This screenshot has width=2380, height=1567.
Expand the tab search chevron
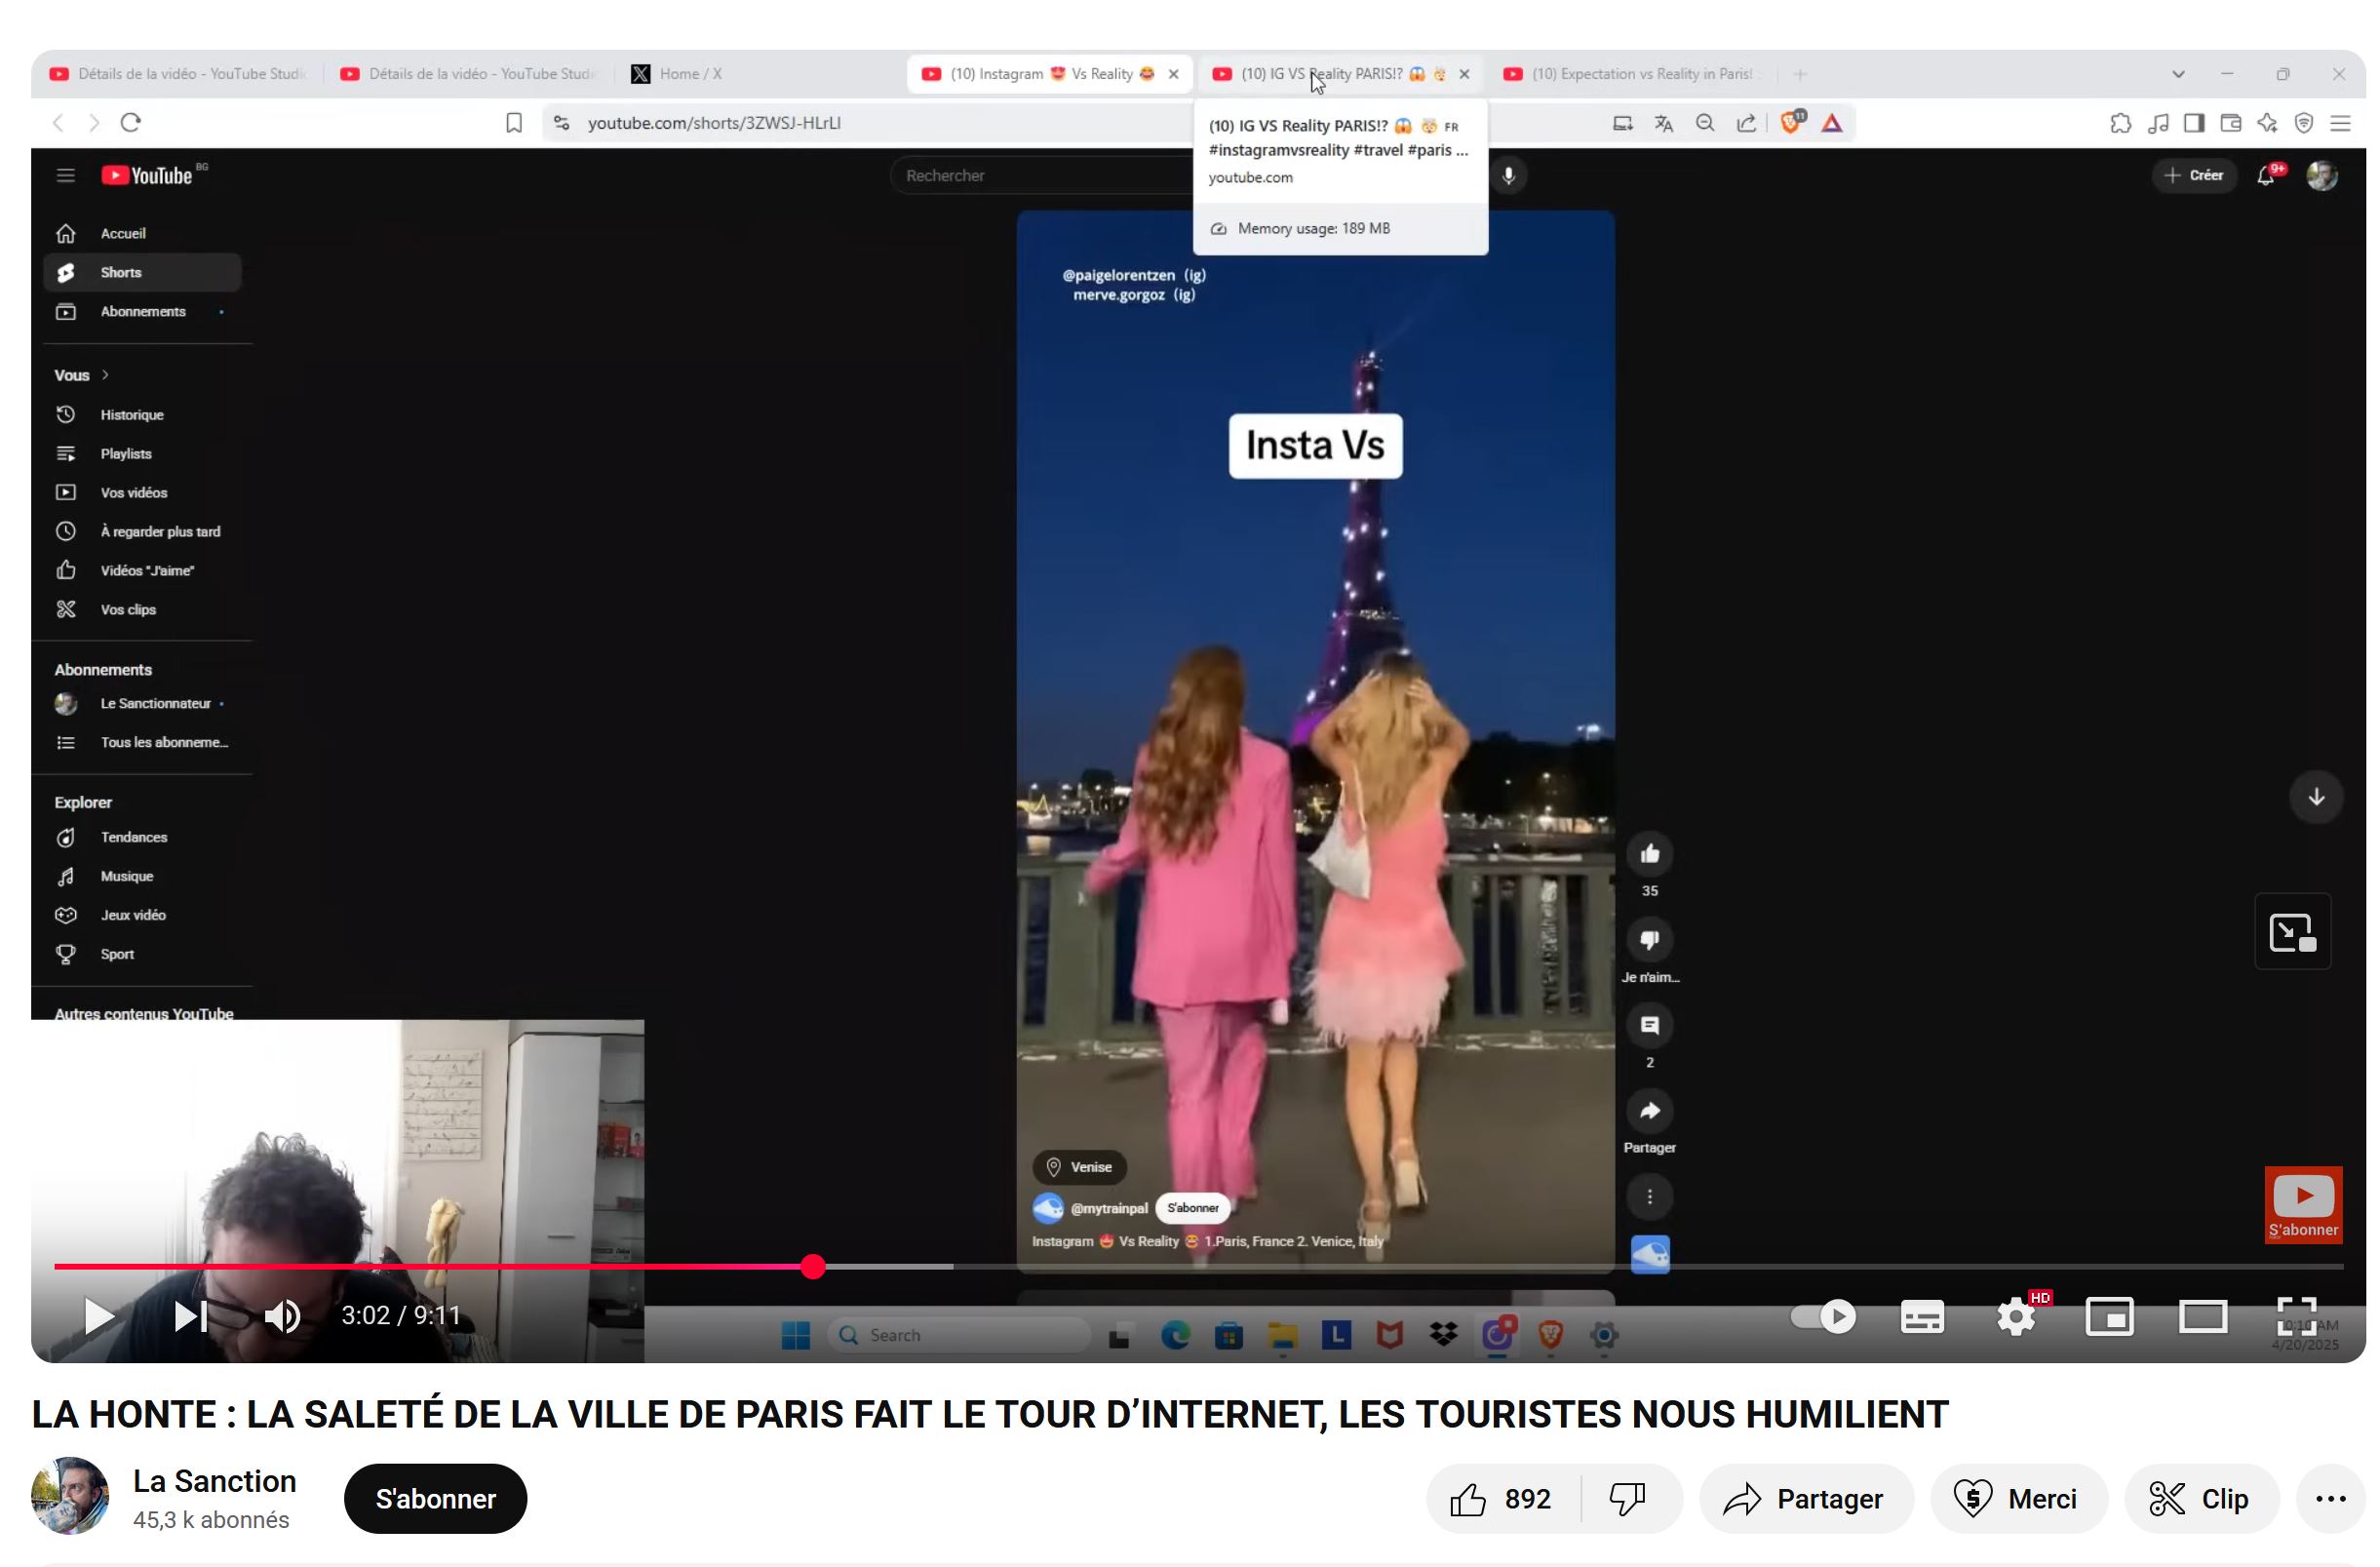point(2178,74)
